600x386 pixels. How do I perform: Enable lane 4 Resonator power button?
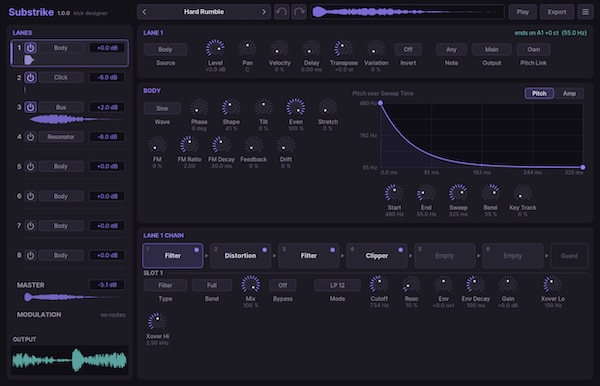[x=31, y=137]
